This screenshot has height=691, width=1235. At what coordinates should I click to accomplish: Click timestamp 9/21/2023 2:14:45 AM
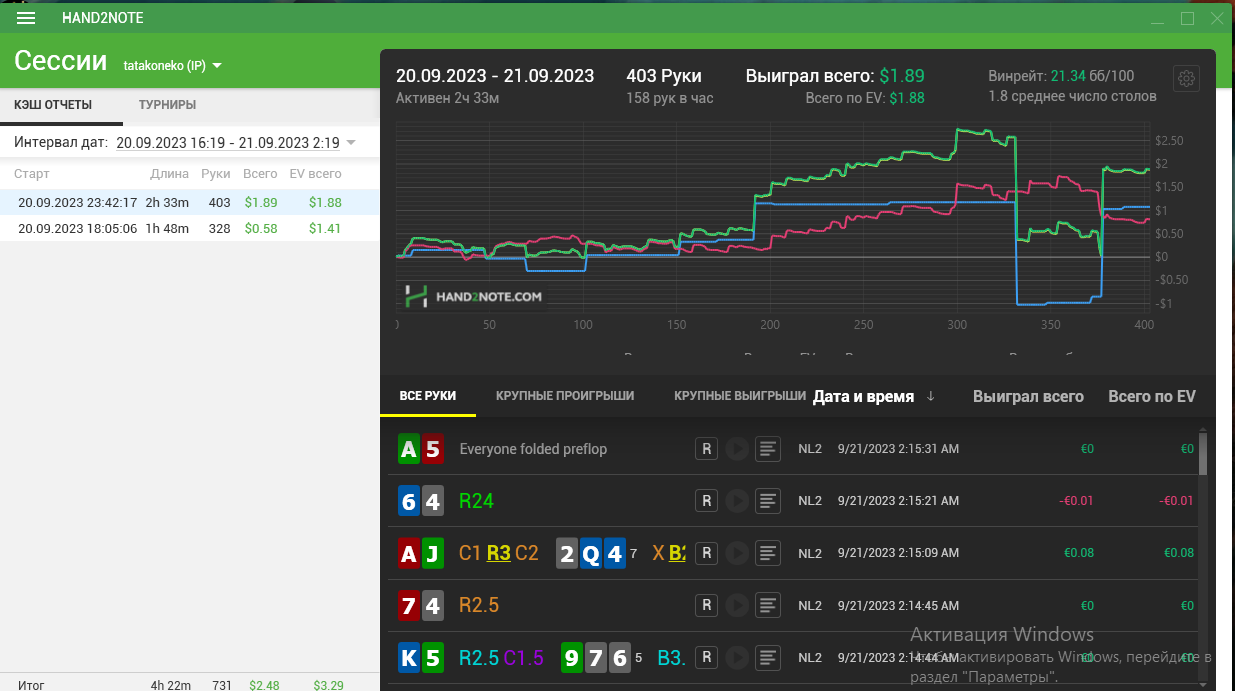(898, 605)
